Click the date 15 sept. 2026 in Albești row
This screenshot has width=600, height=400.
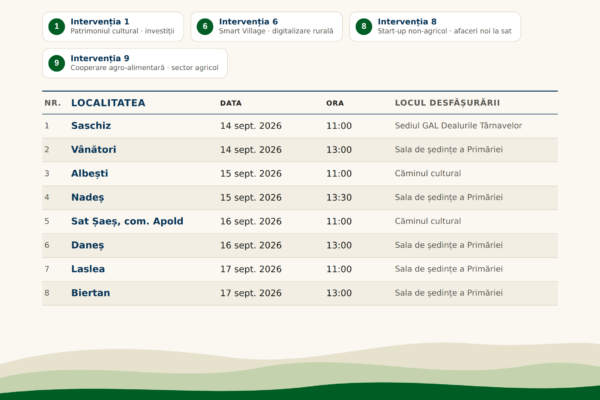click(251, 174)
